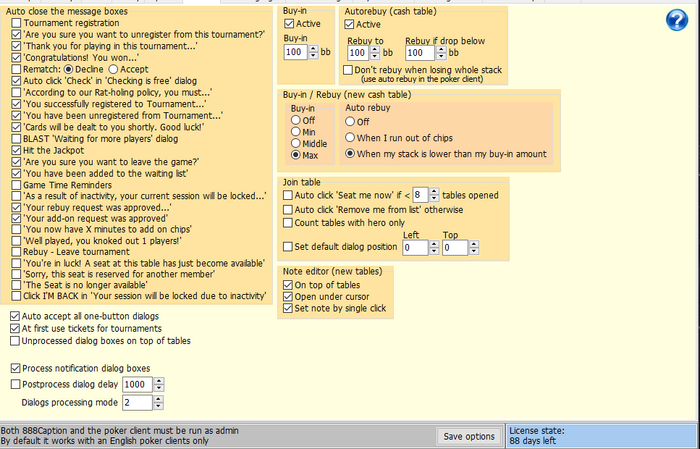Click the Dialogs processing mode value field

point(138,403)
